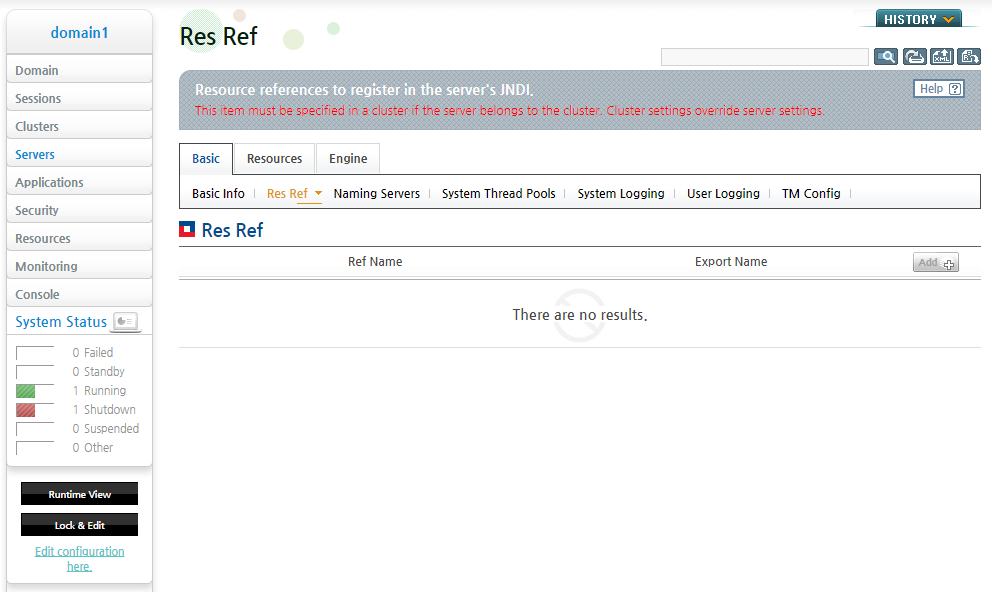Click the search magnifier icon button
The height and width of the screenshot is (592, 992).
click(886, 57)
